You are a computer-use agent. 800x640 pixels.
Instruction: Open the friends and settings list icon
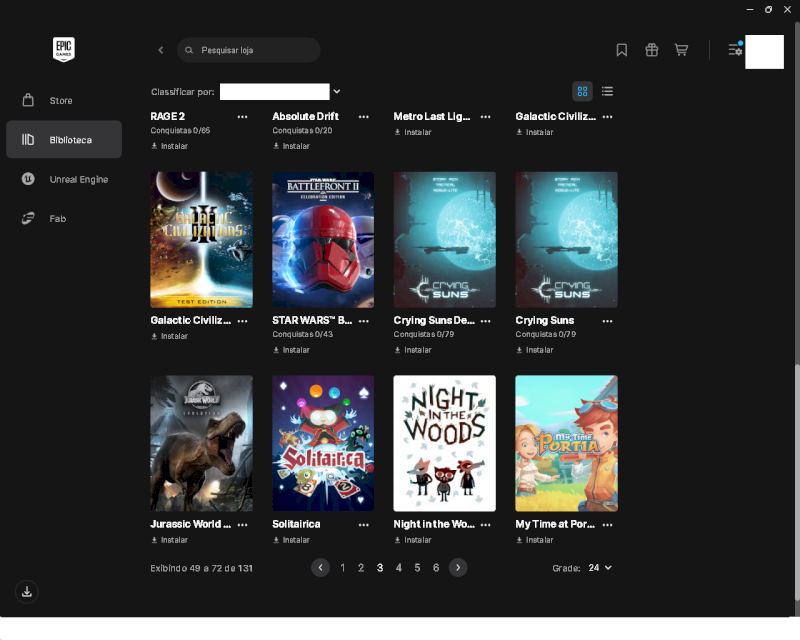735,50
